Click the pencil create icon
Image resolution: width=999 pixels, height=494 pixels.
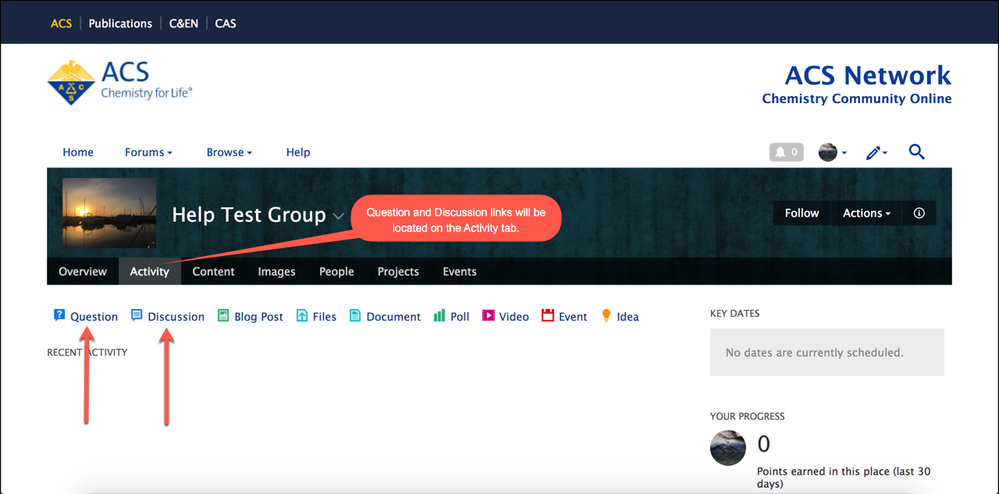coord(875,152)
